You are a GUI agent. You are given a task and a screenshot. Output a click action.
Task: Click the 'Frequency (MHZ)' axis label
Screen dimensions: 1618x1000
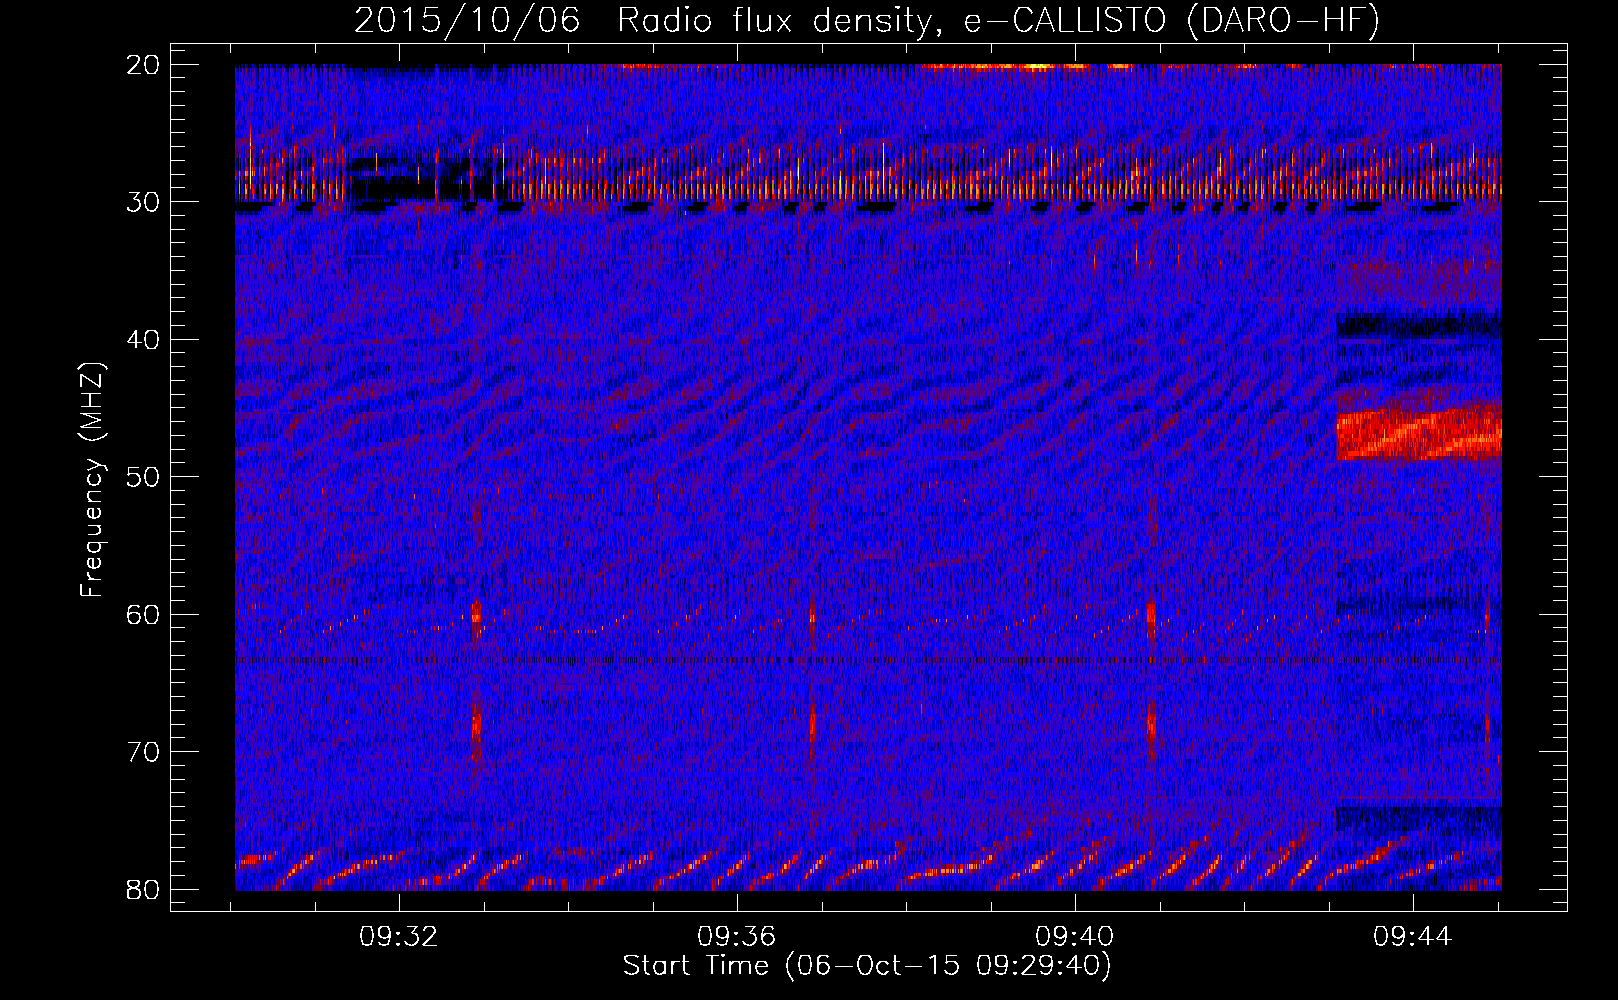pyautogui.click(x=91, y=479)
